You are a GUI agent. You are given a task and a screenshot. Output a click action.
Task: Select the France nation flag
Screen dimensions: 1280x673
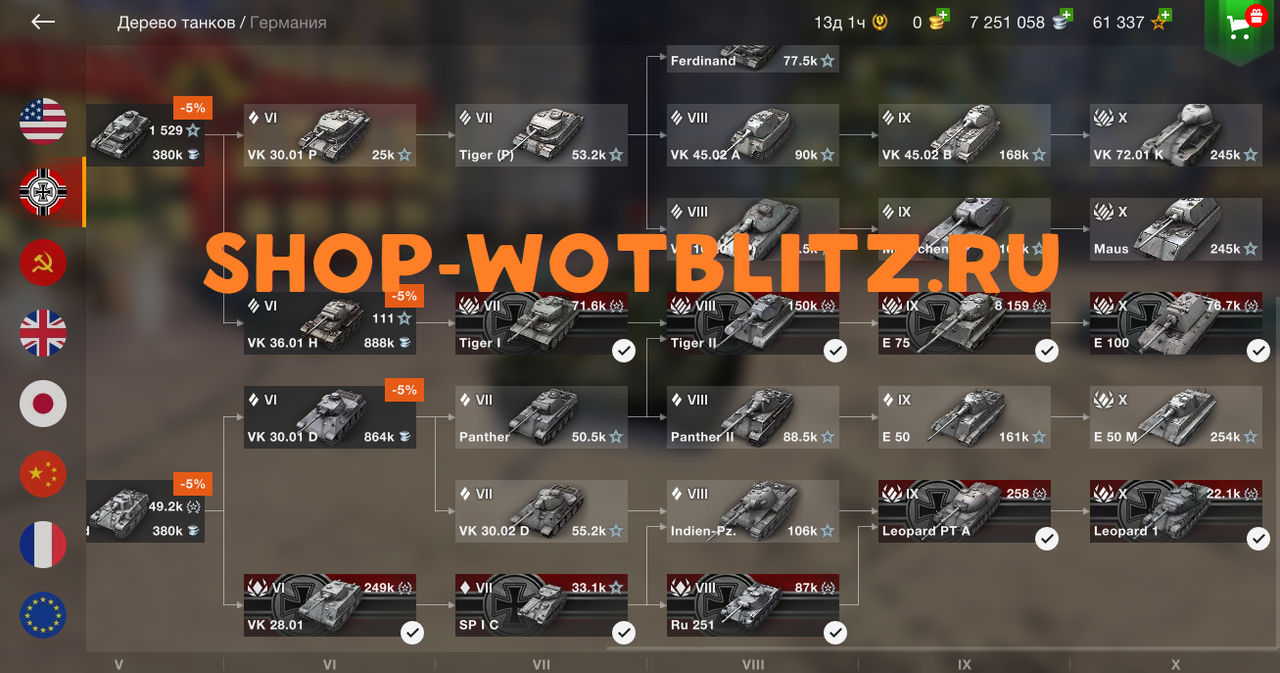point(43,545)
